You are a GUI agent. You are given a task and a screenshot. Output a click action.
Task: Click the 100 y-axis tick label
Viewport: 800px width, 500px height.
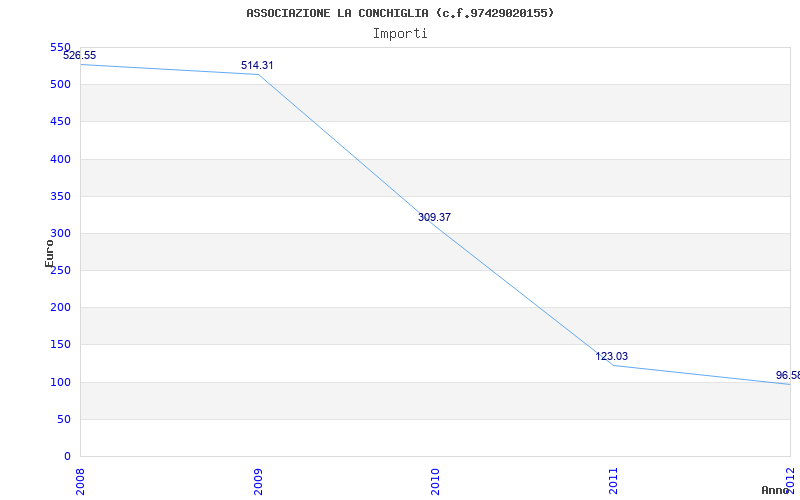[x=60, y=382]
